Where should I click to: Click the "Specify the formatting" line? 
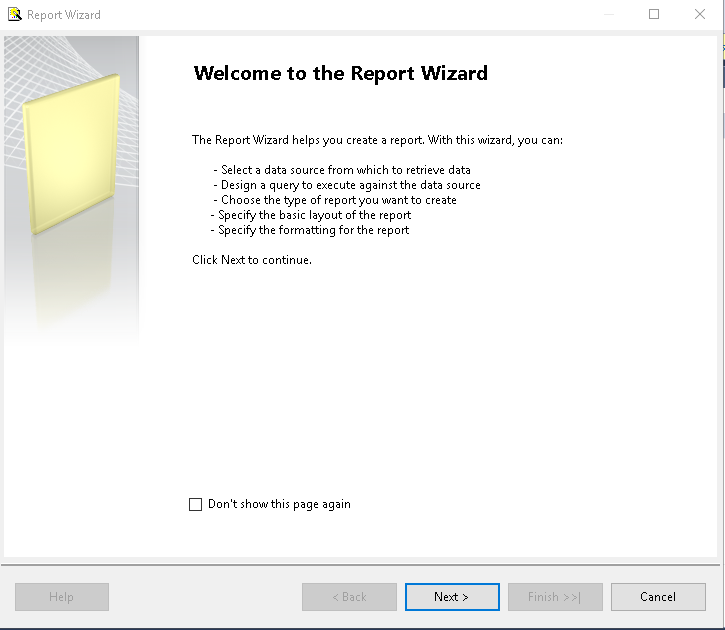click(310, 230)
